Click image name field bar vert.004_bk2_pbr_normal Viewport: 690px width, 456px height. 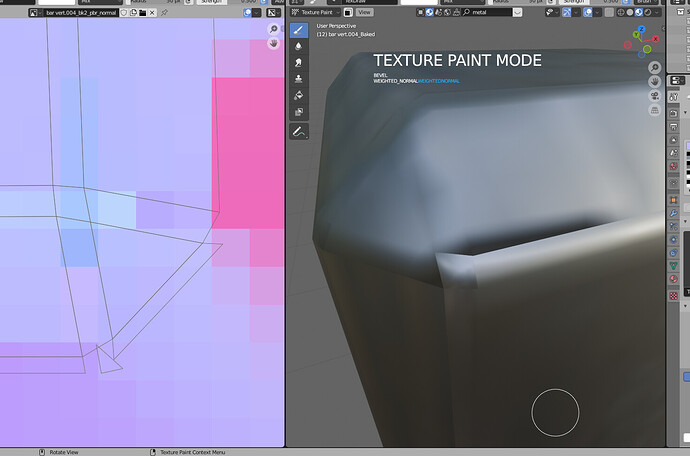[x=81, y=13]
